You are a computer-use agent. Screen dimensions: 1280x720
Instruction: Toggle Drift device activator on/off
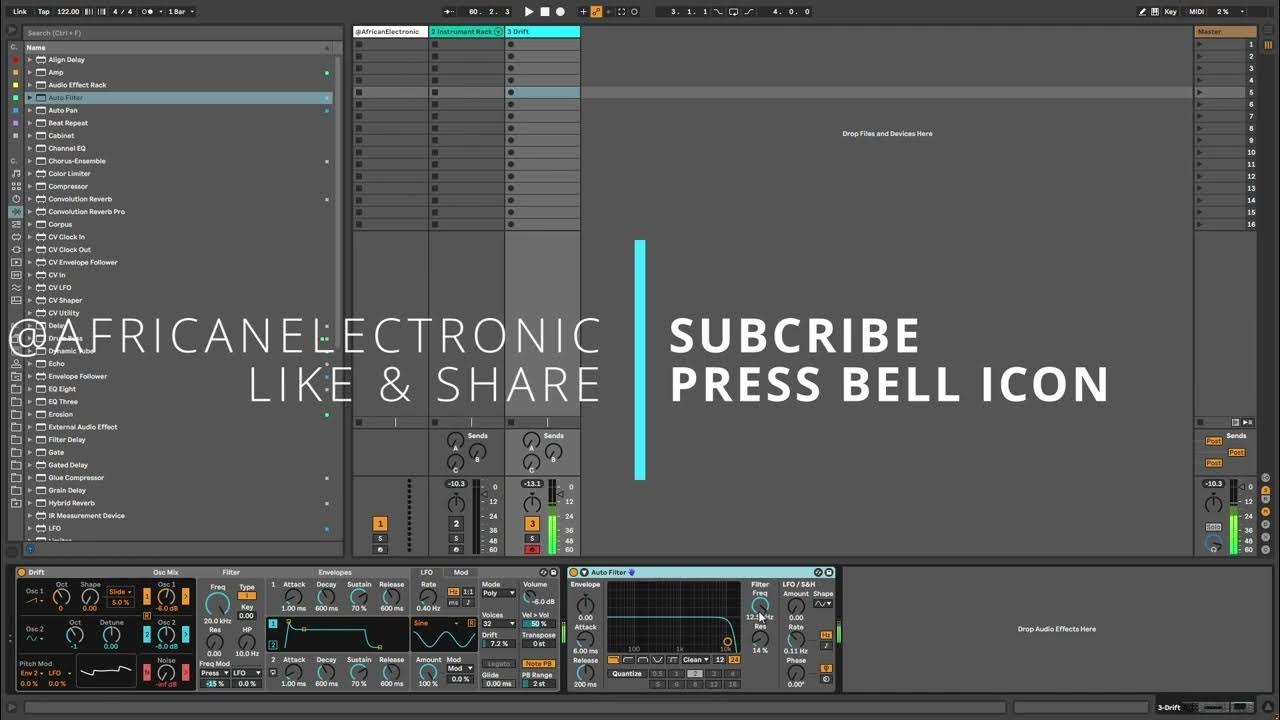coord(22,573)
